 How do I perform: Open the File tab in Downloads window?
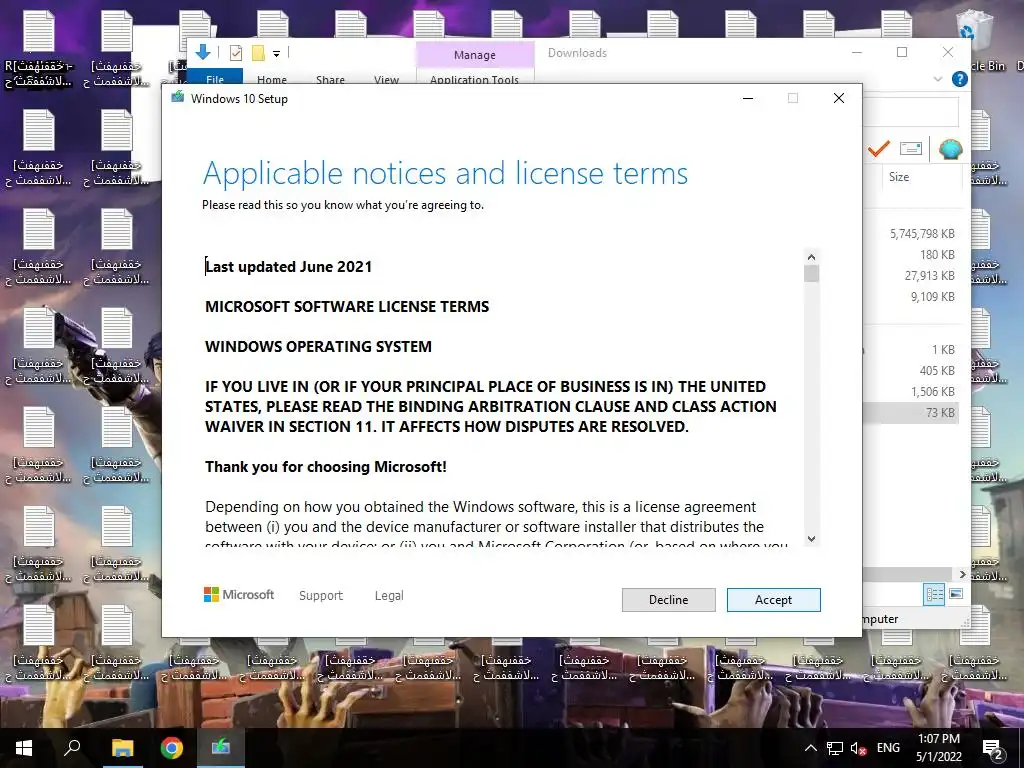(215, 77)
